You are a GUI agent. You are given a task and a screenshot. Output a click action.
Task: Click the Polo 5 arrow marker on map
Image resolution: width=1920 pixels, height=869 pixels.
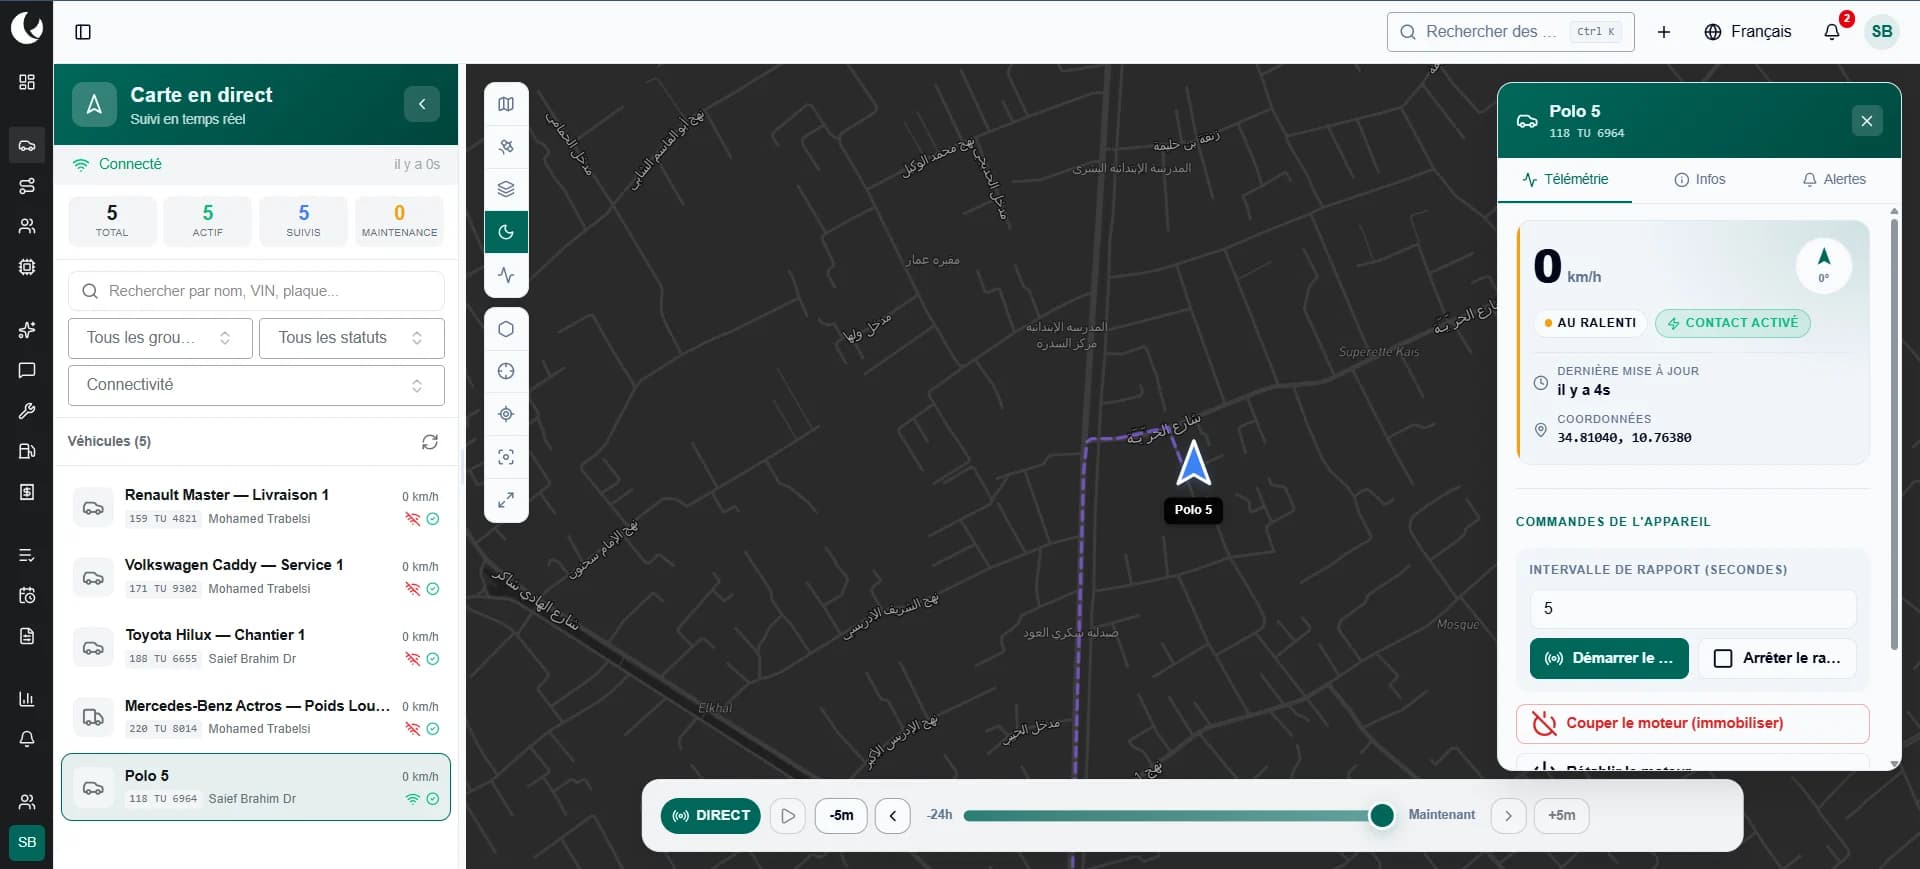pos(1193,464)
